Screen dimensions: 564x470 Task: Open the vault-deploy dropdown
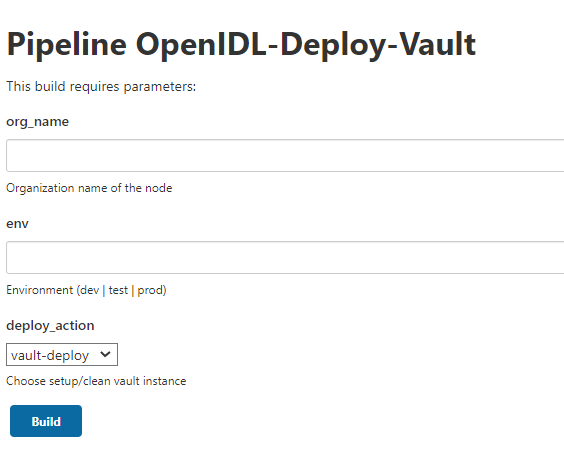point(62,355)
